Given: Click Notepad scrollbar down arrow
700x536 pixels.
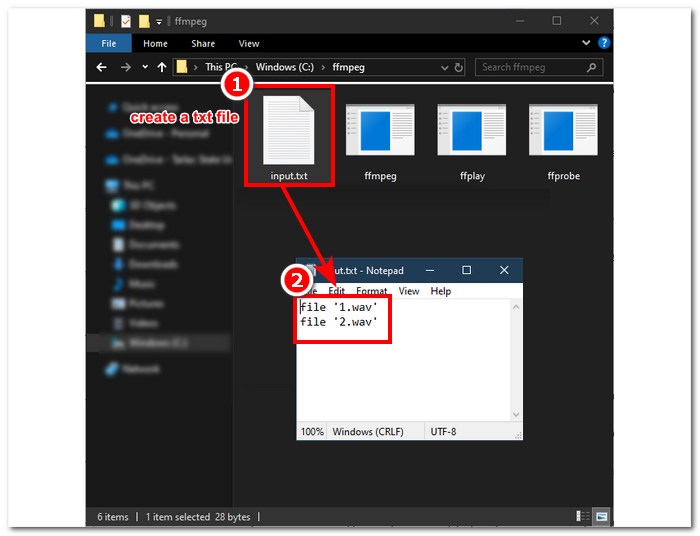Looking at the screenshot, I should 516,414.
